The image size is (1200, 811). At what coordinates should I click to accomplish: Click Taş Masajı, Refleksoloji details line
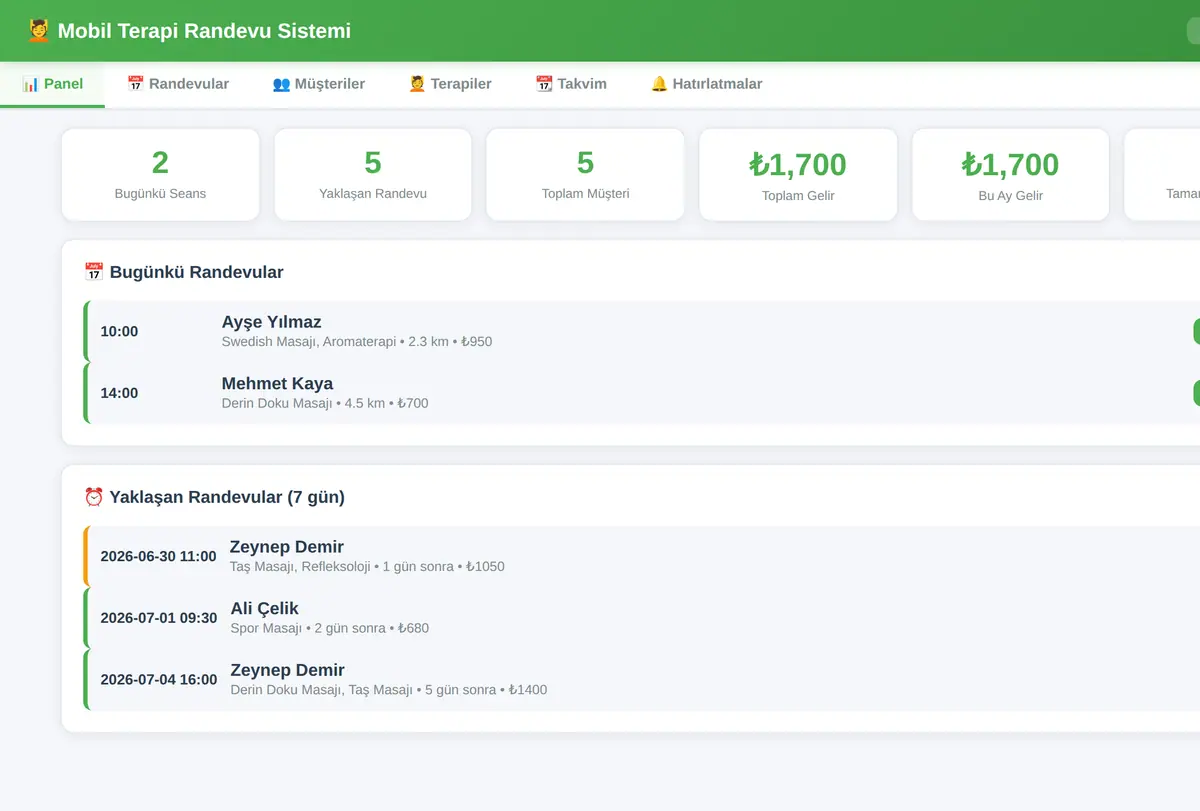click(367, 567)
